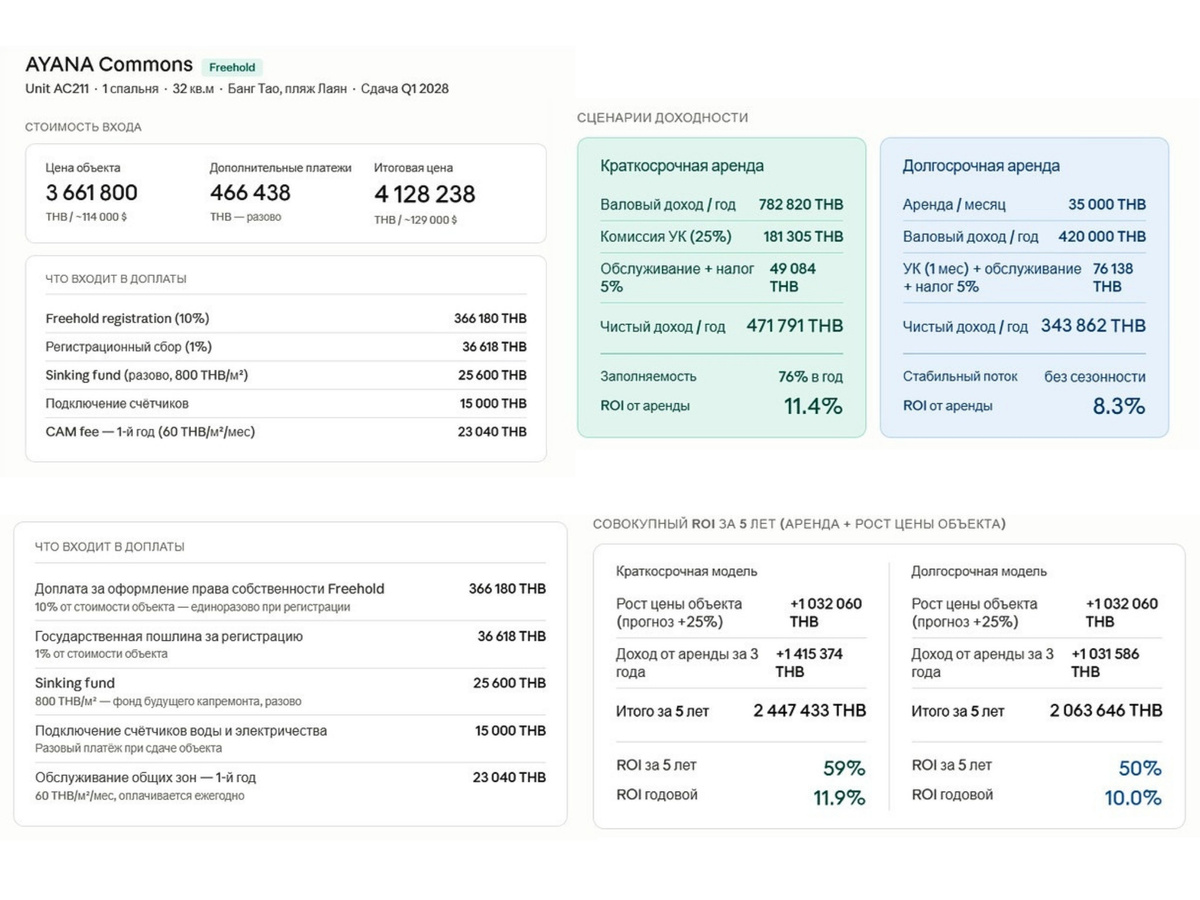The image size is (1200, 900).
Task: Select the "Дополнительные платежи" label
Action: coord(281,168)
